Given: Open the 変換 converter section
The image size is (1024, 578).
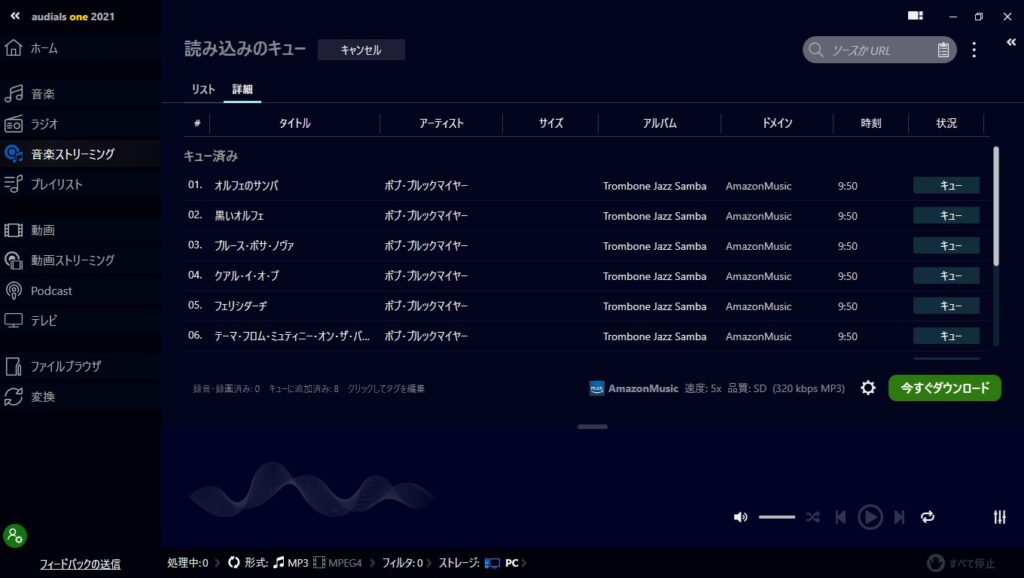Looking at the screenshot, I should coord(43,397).
